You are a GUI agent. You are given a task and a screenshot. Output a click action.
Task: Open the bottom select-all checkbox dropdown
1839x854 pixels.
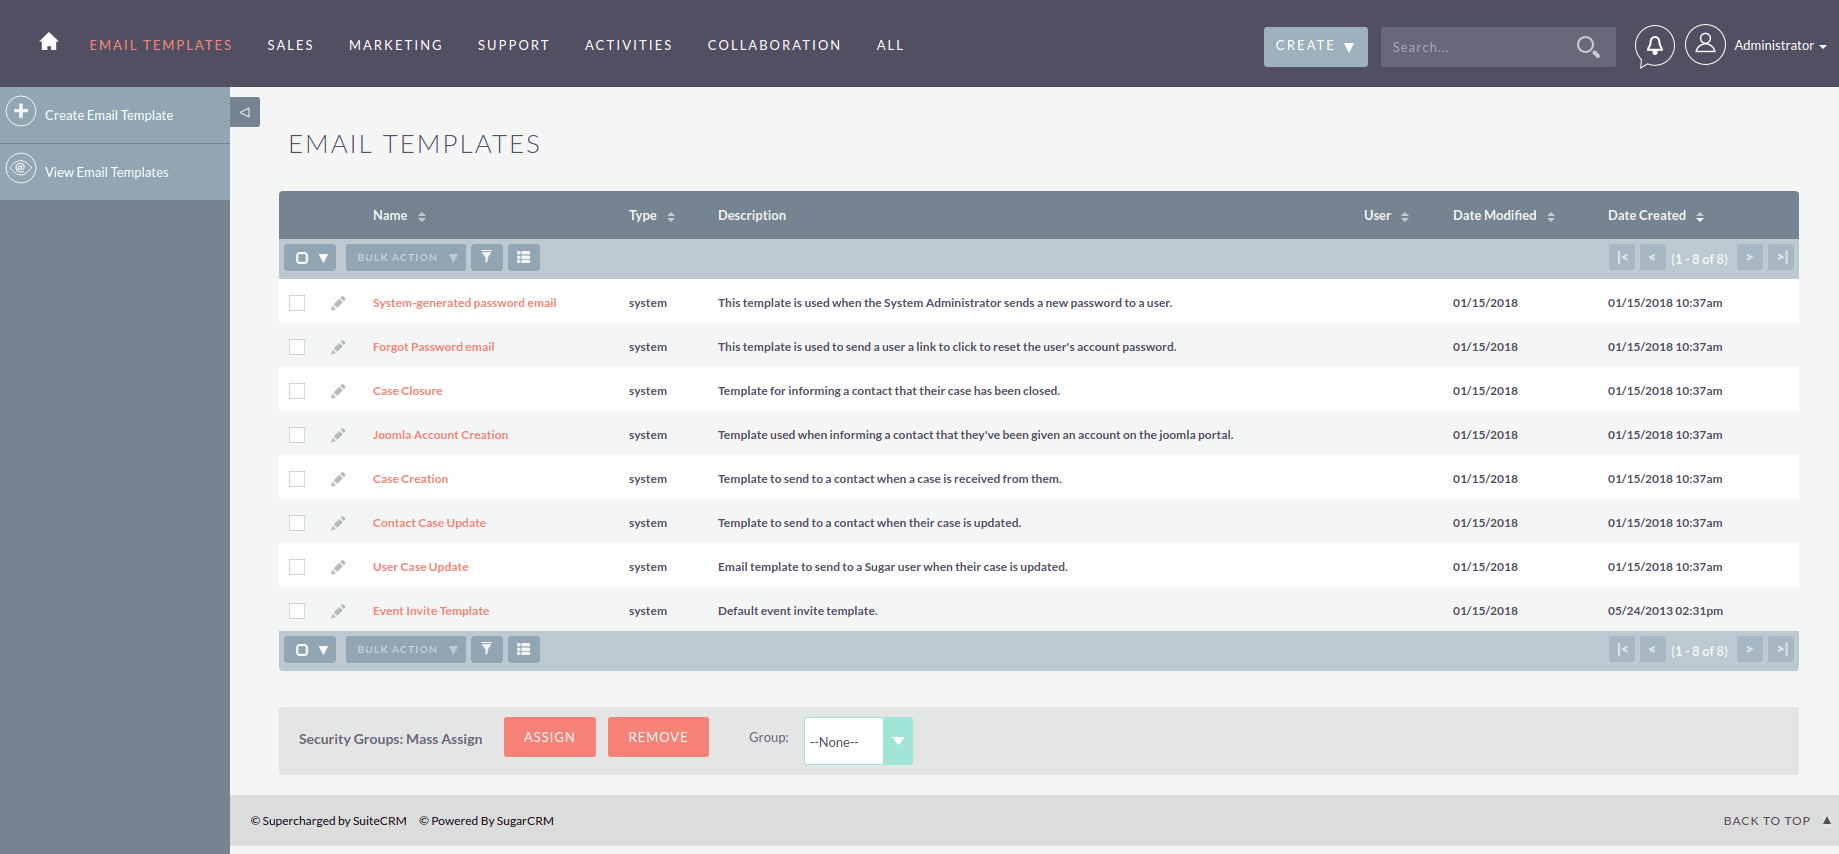click(310, 649)
